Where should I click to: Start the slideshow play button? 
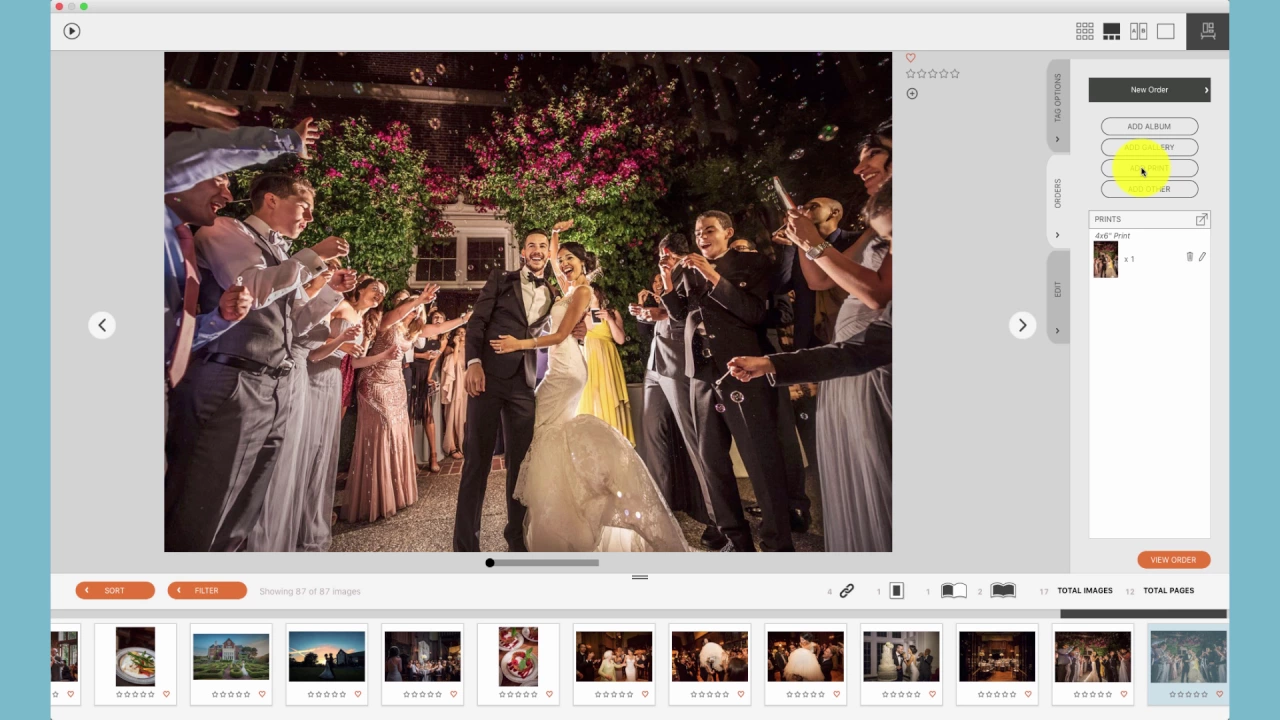(71, 31)
